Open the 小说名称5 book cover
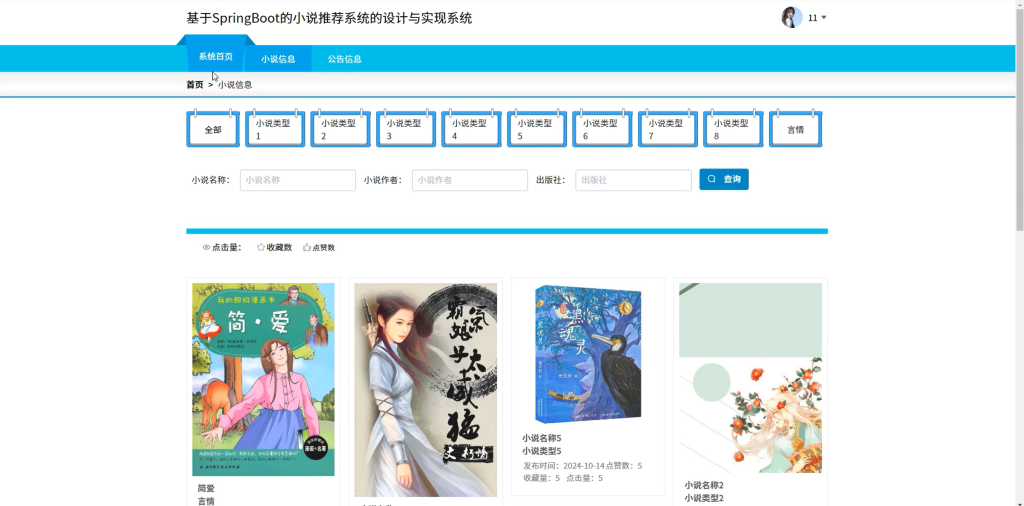This screenshot has width=1024, height=506. (588, 353)
